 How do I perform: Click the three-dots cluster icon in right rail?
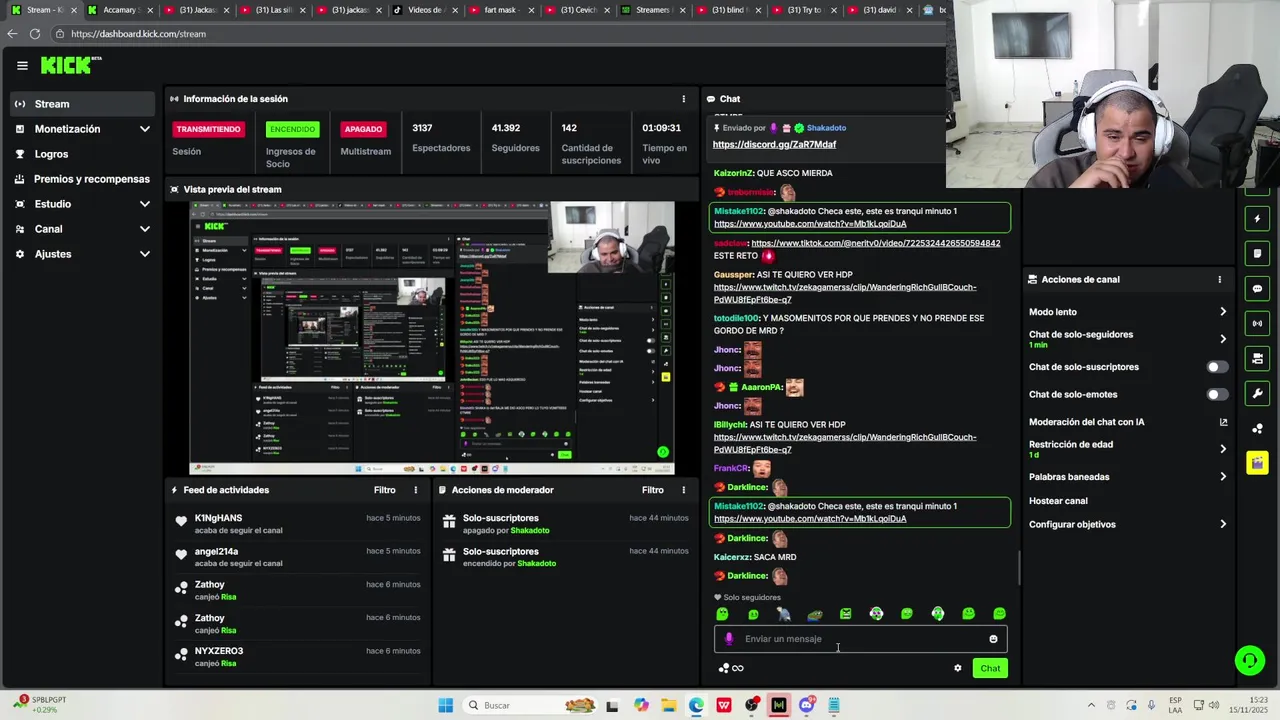pyautogui.click(x=1258, y=429)
